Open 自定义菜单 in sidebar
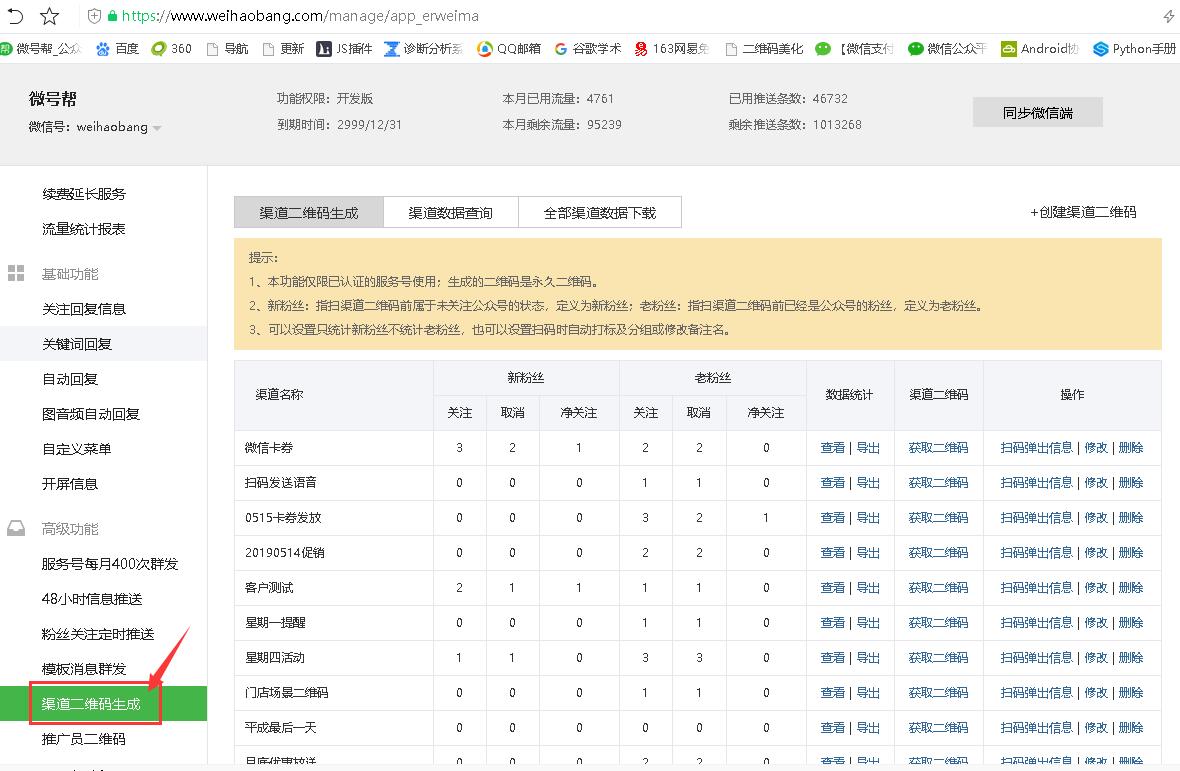The image size is (1180, 771). click(x=77, y=448)
